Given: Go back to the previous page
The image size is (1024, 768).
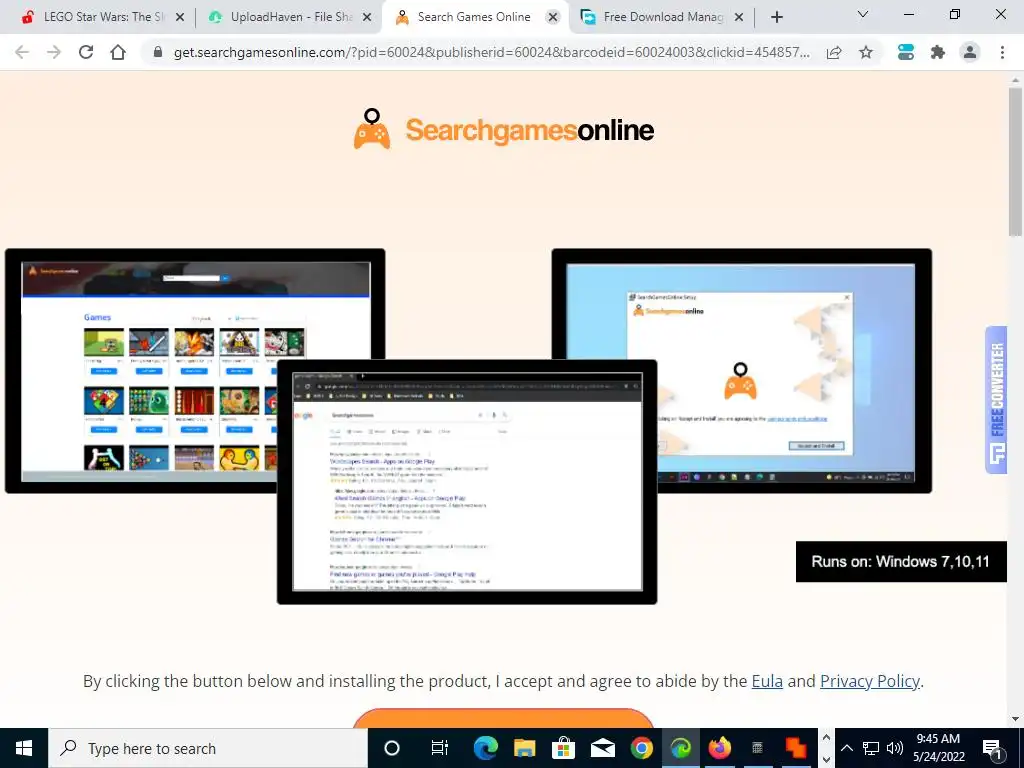Looking at the screenshot, I should (22, 52).
